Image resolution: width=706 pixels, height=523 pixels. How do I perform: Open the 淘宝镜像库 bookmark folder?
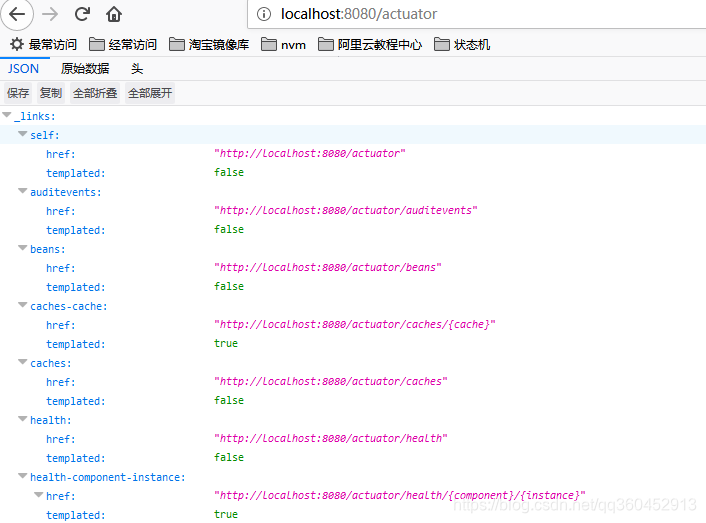pos(209,45)
